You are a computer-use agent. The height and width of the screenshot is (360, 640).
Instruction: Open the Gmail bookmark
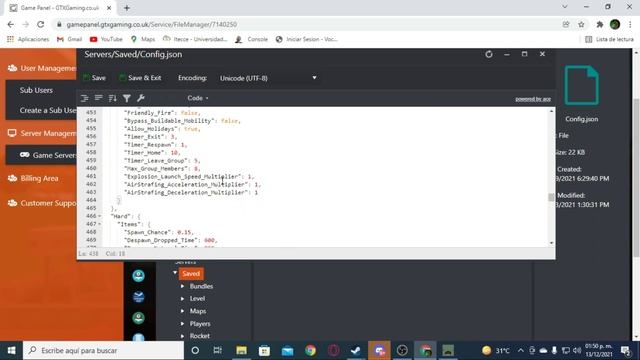click(x=69, y=39)
